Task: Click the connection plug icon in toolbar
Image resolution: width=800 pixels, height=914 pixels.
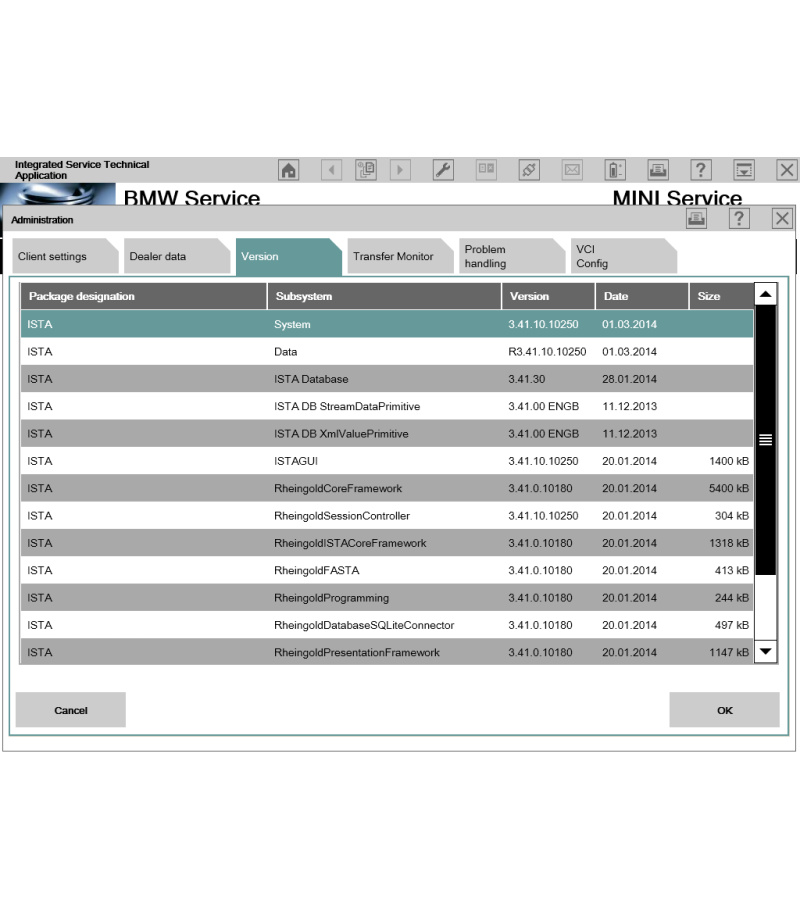Action: point(529,170)
